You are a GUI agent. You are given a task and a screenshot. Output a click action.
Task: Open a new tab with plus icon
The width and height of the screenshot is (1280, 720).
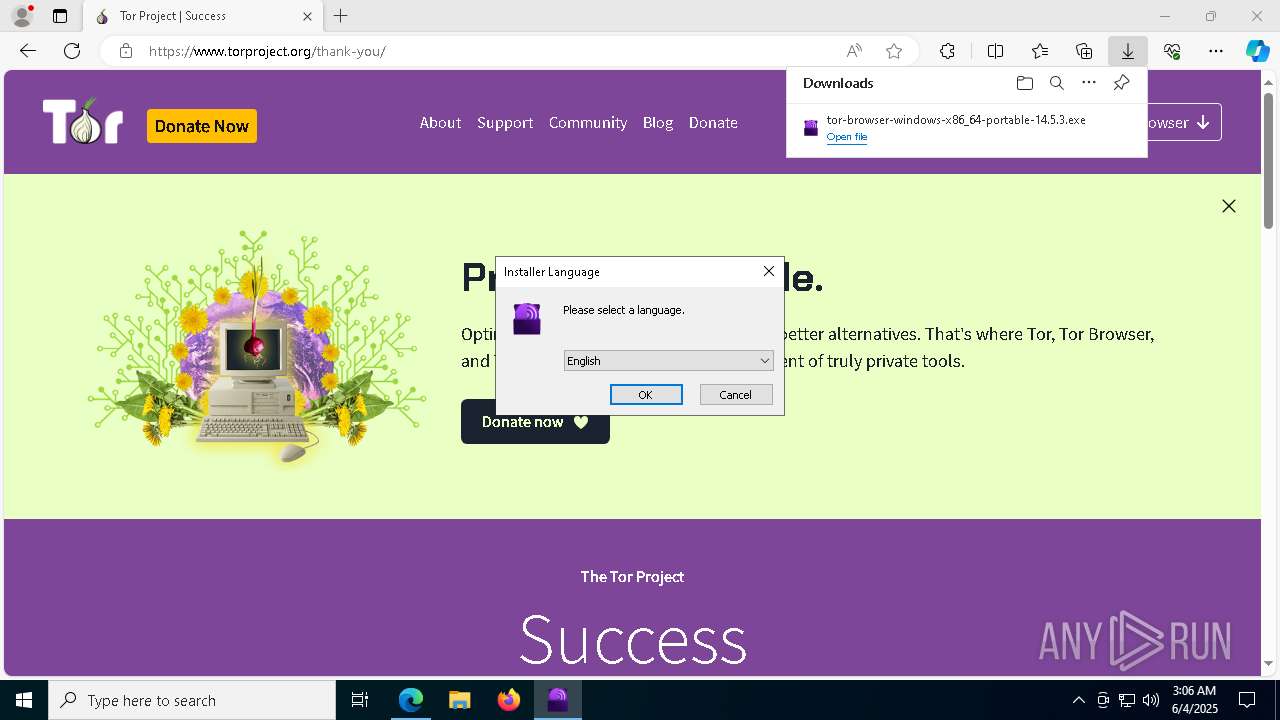tap(341, 16)
